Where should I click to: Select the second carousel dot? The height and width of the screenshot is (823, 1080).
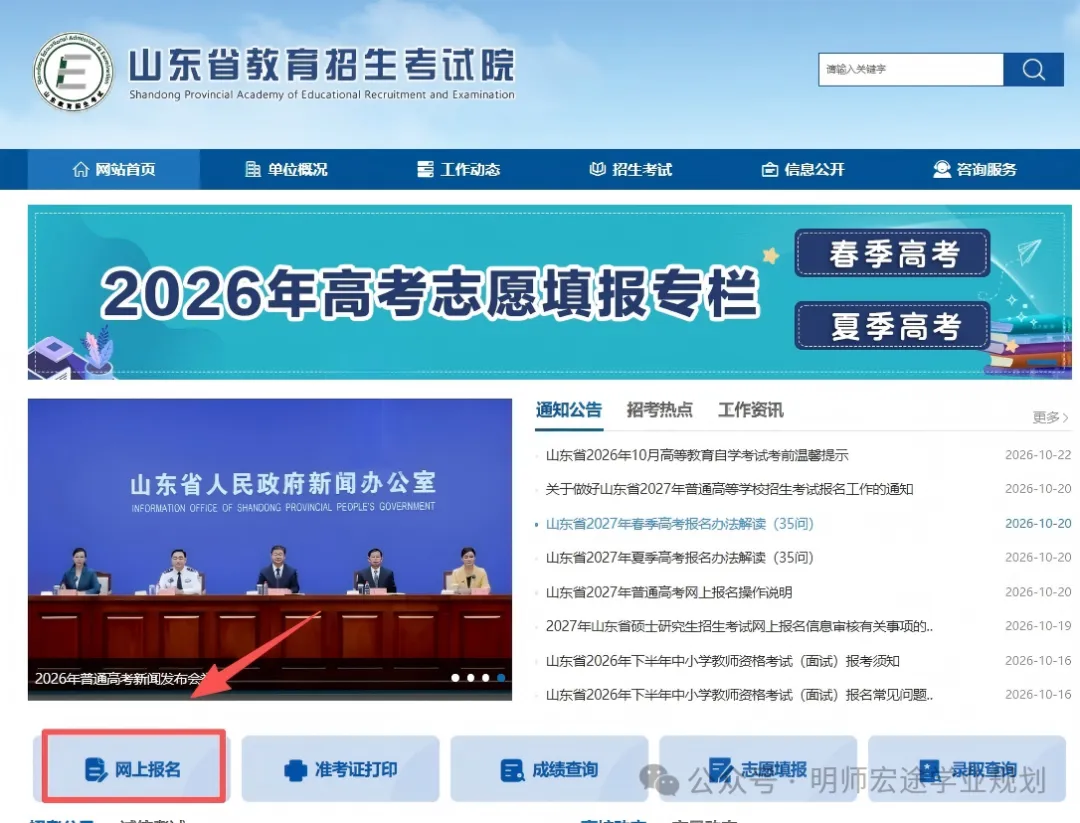click(x=470, y=678)
